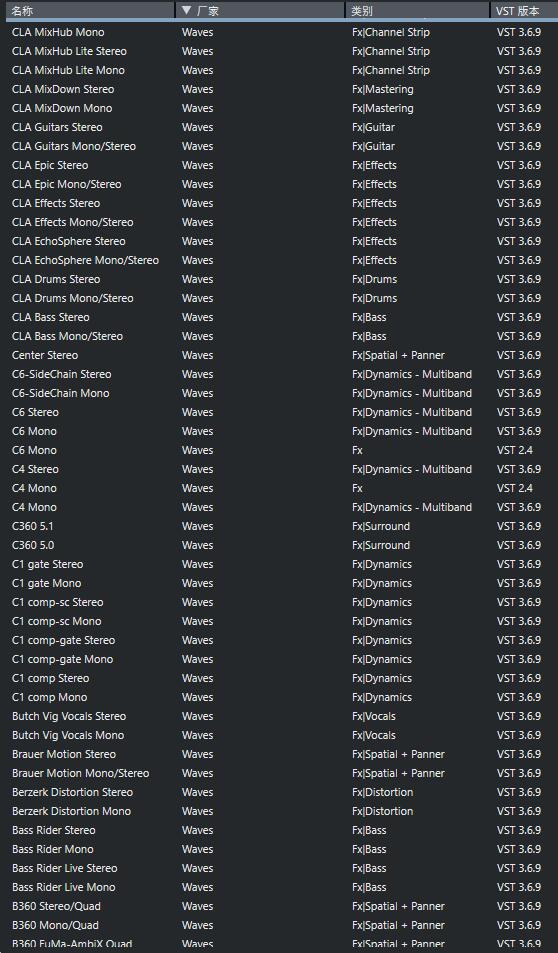Select the Center Stereo plugin

click(282, 355)
